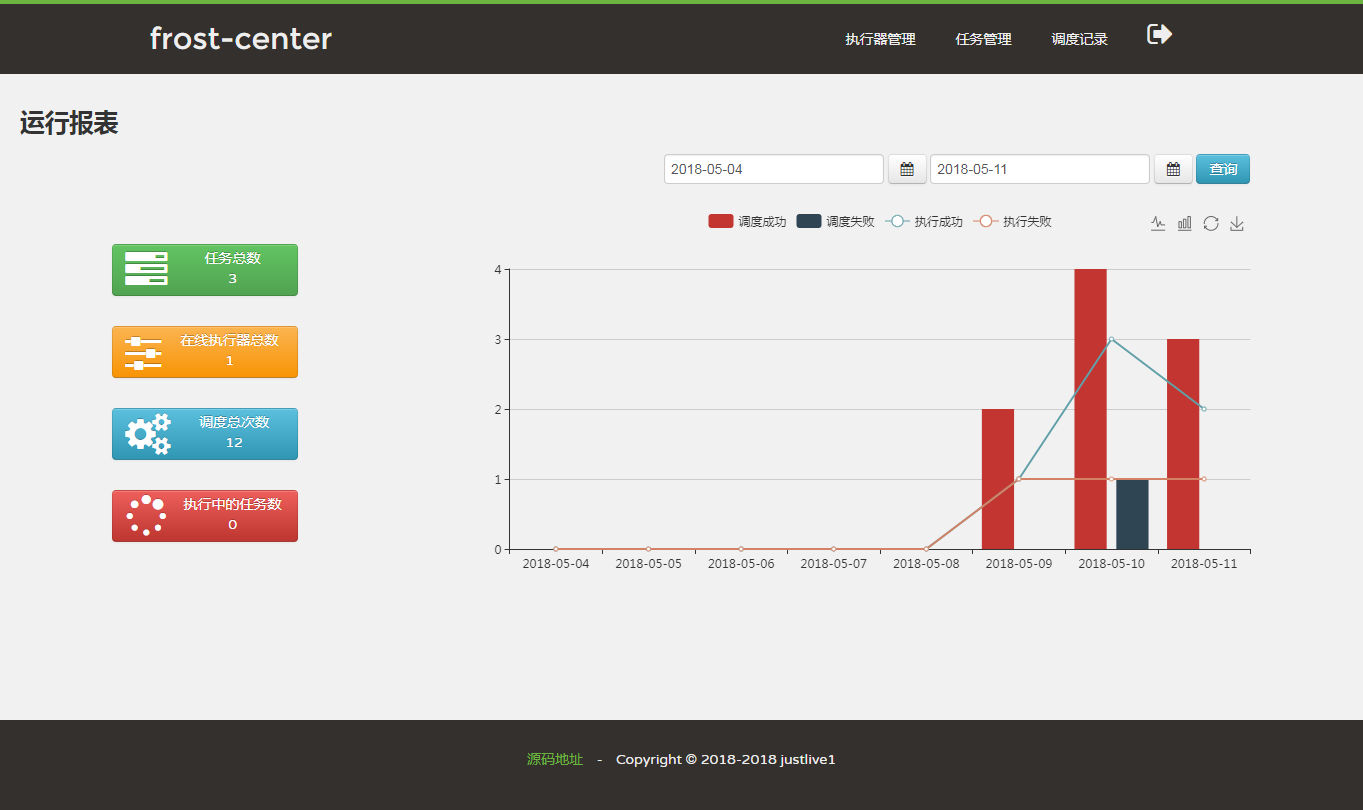Click the spinner icon on 执行中的任务数 card
The height and width of the screenshot is (810, 1363).
(x=146, y=515)
